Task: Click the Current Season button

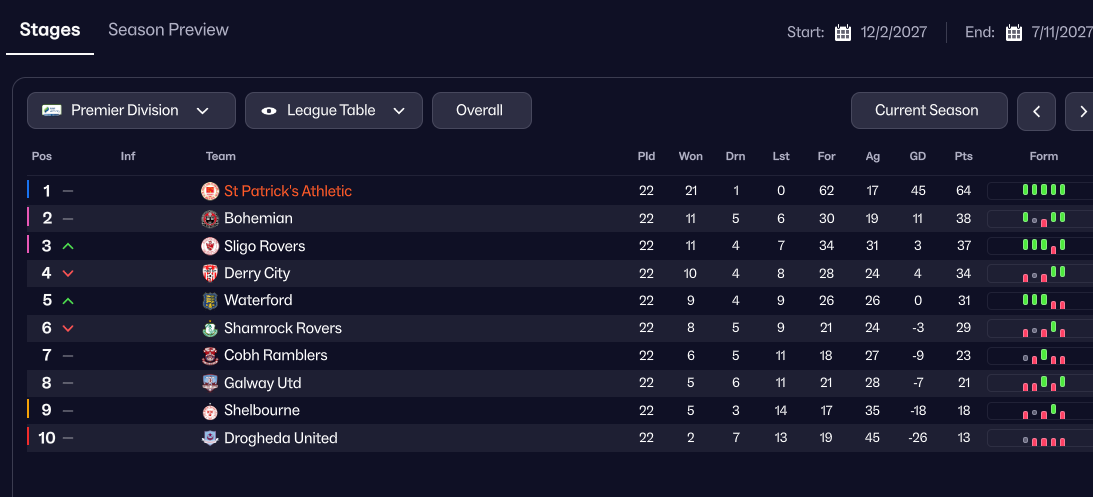Action: point(929,111)
